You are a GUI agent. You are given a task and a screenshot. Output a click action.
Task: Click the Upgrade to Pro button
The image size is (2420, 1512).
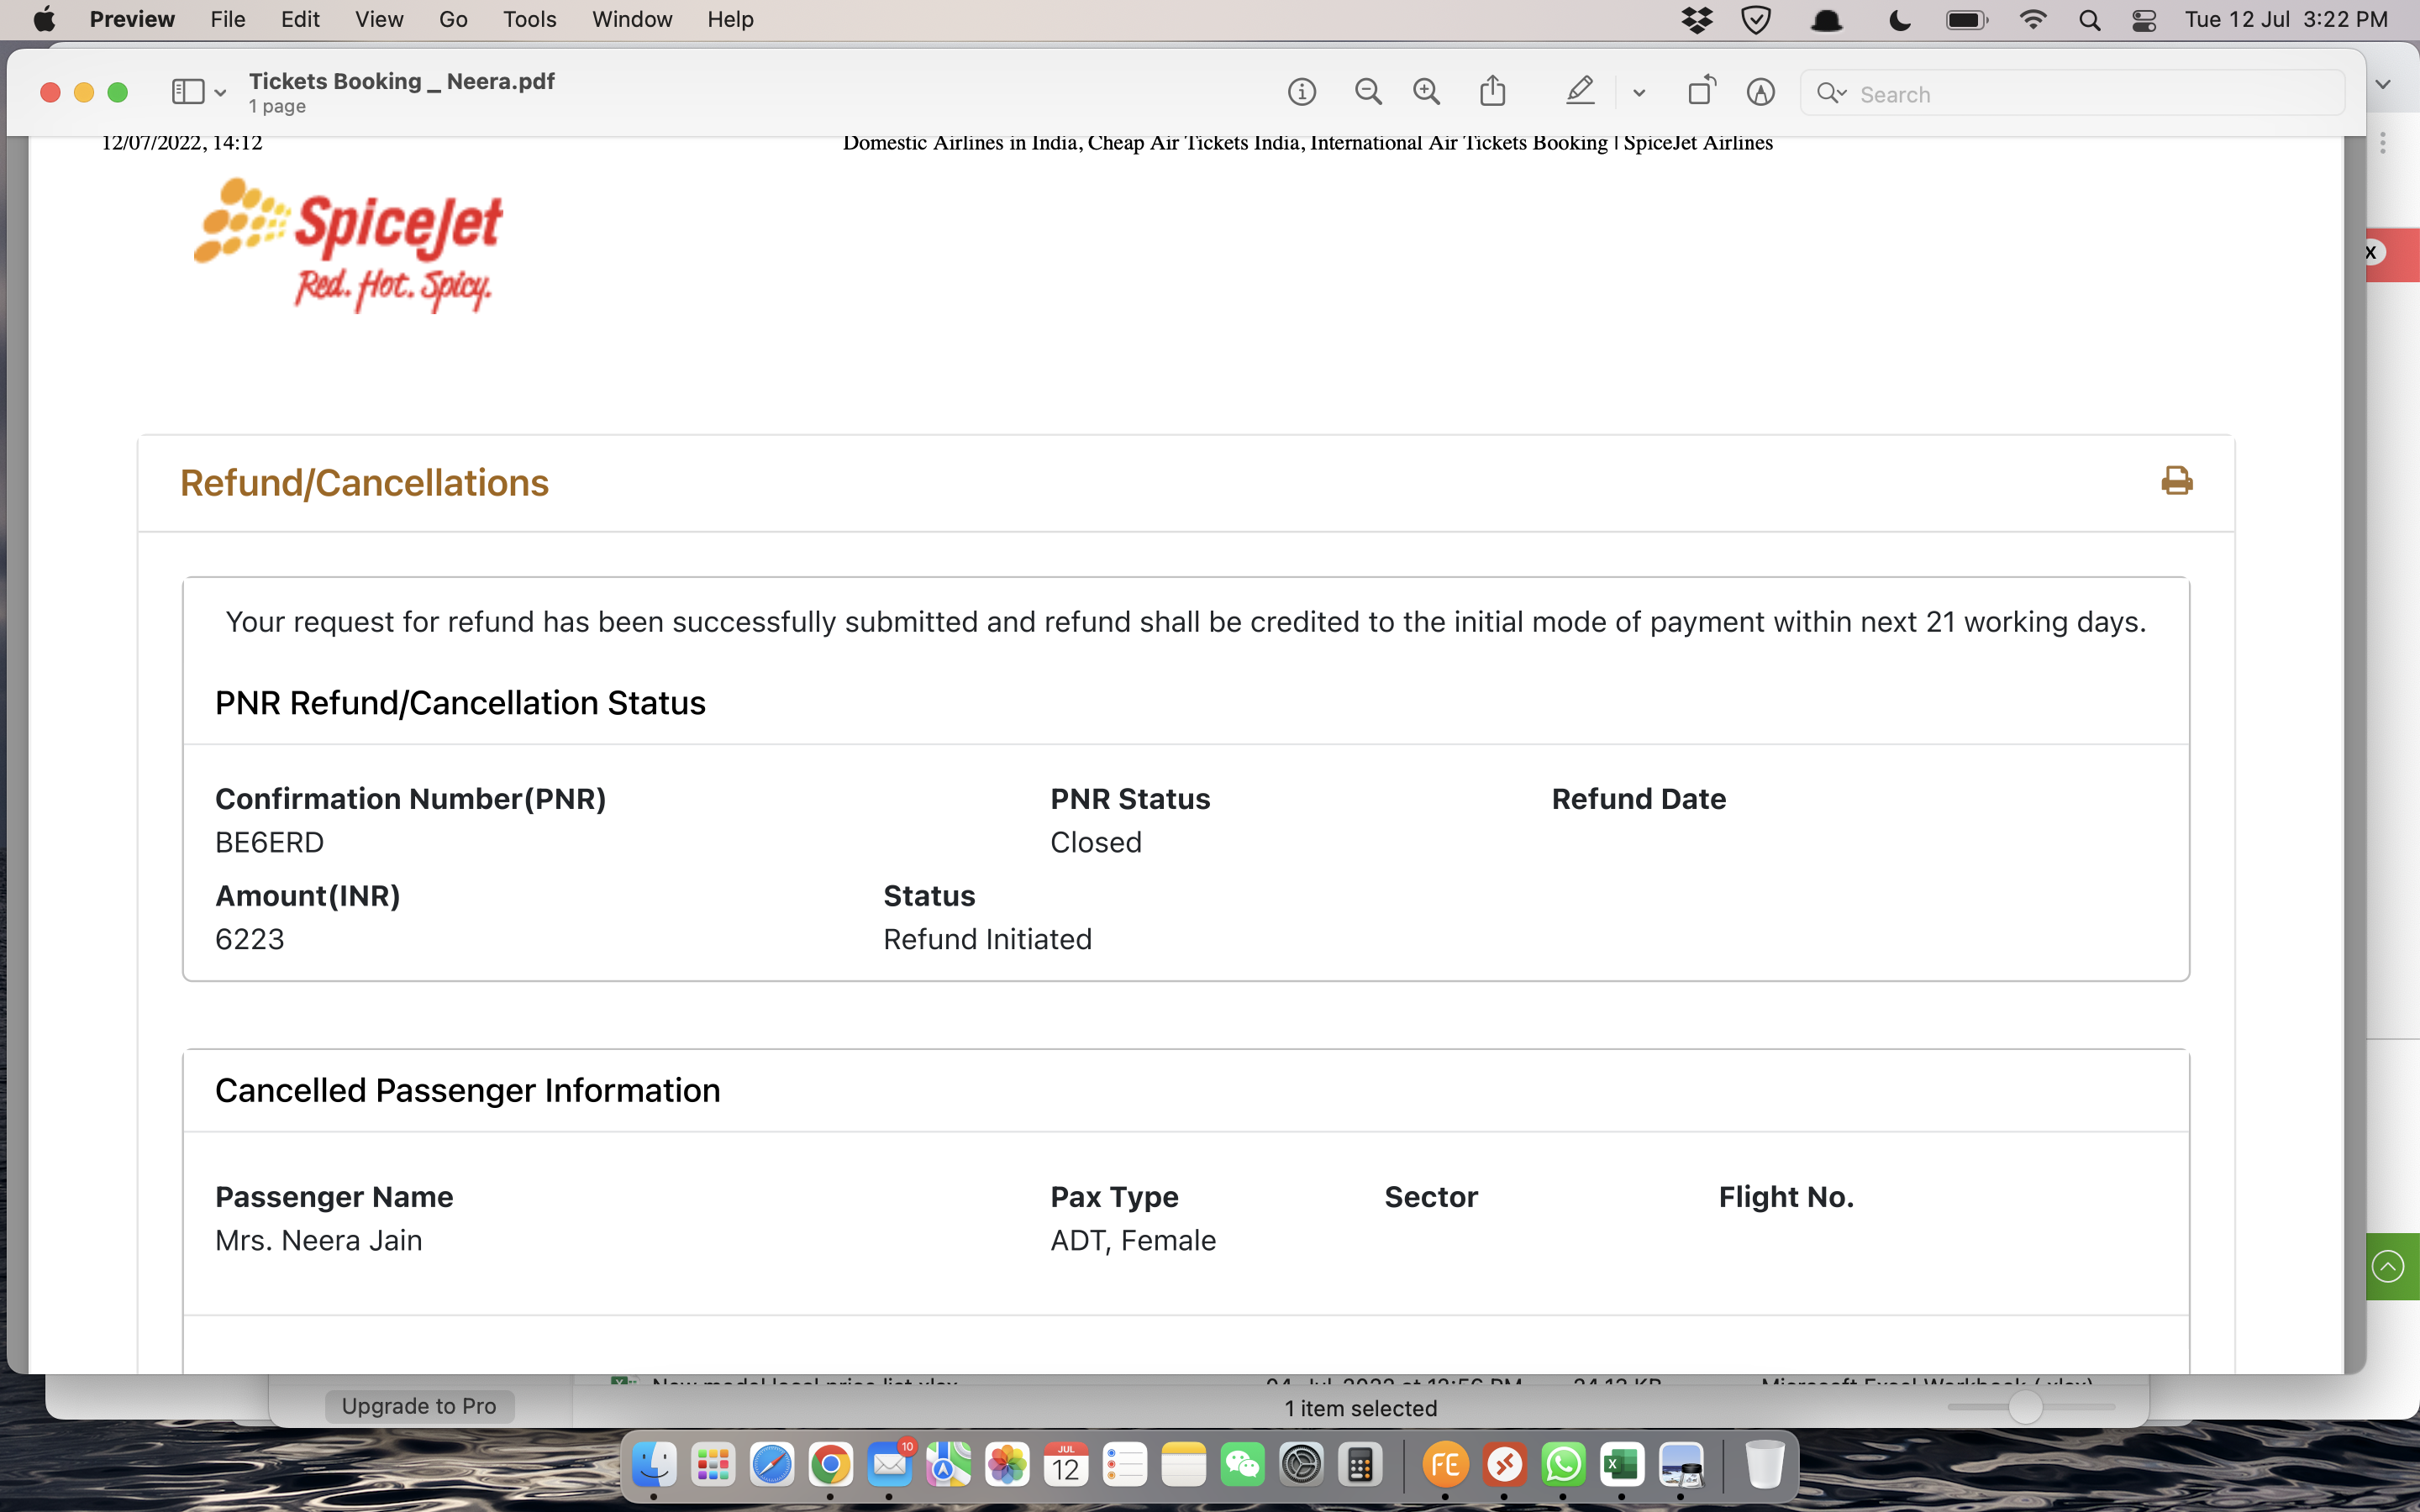[x=419, y=1406]
